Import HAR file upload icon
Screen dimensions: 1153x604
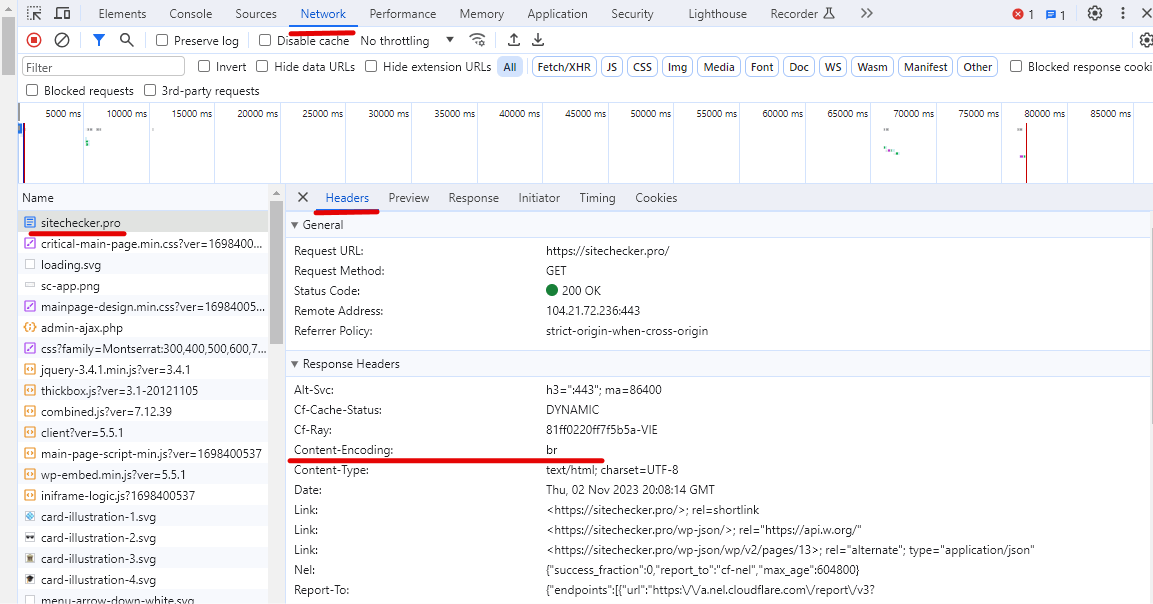[514, 40]
